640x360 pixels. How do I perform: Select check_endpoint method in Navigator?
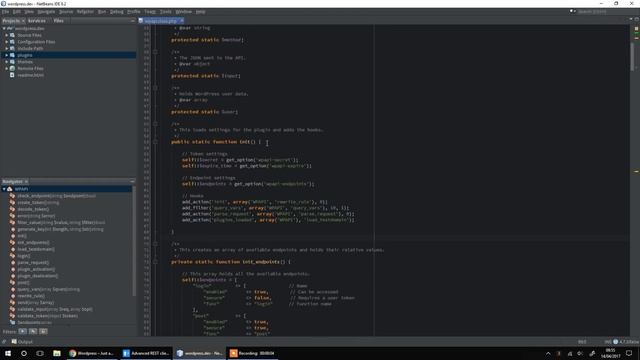click(56, 196)
